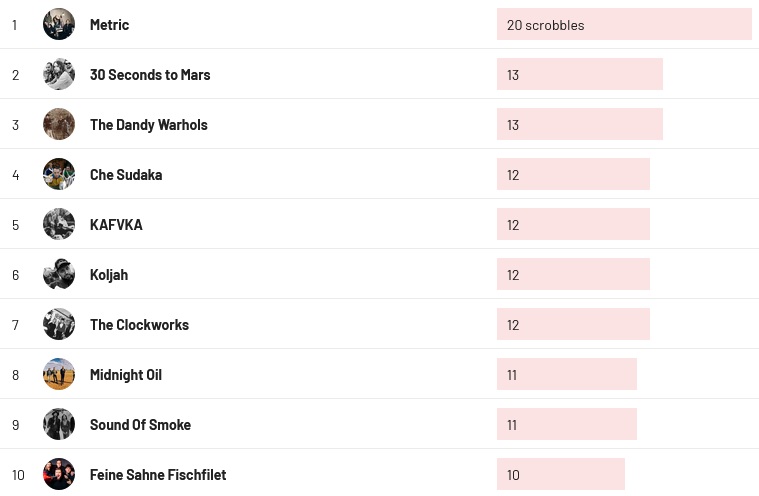Open Sound Of Smoke artist link
Screen dimensions: 759x496
(140, 425)
